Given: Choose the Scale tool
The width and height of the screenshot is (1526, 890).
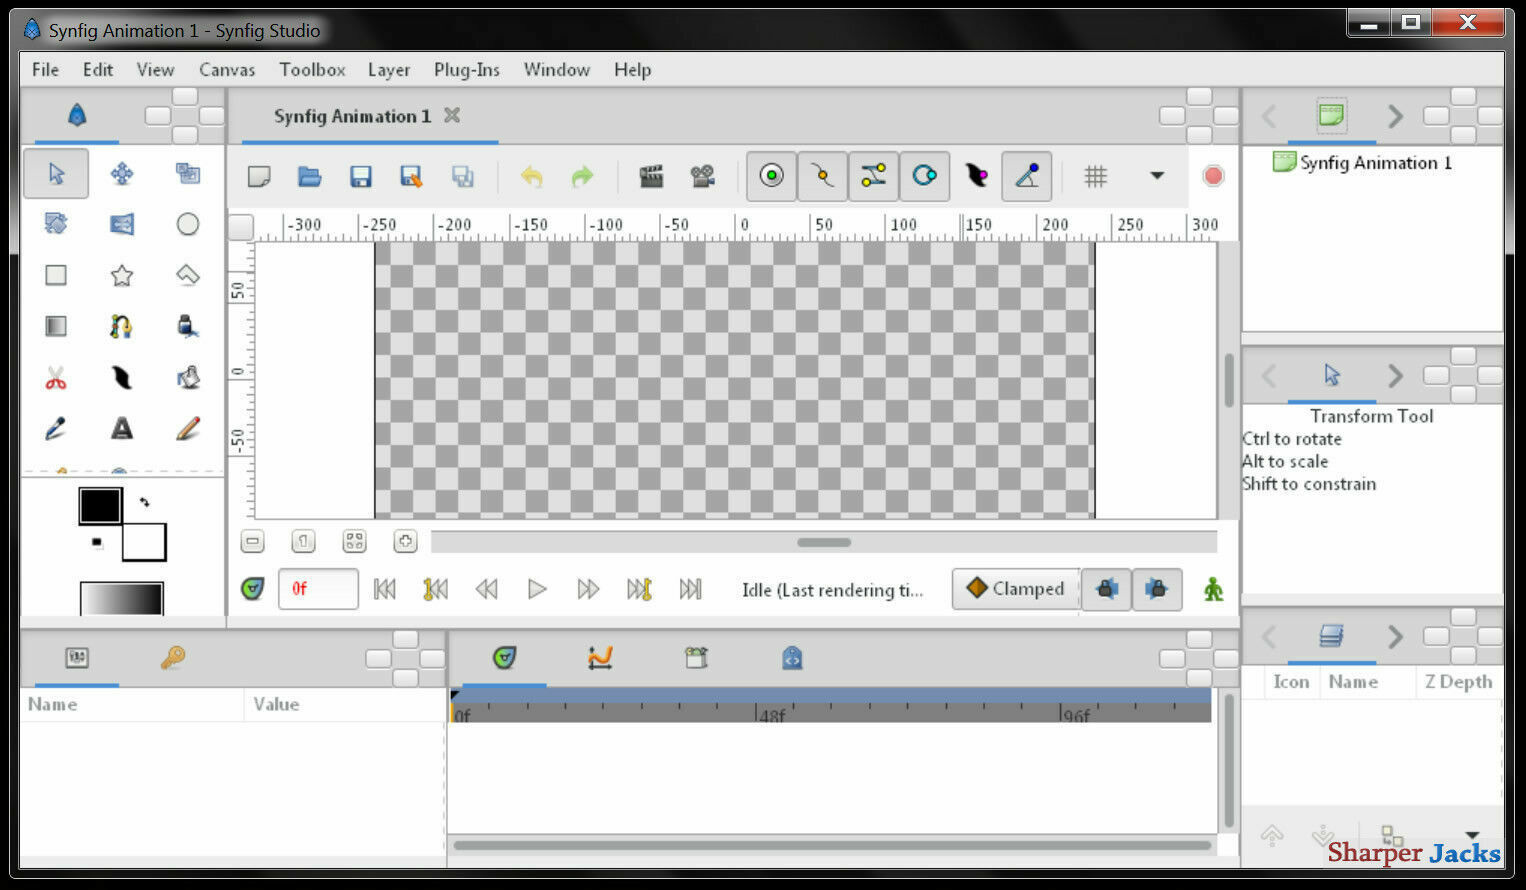Looking at the screenshot, I should [x=188, y=174].
